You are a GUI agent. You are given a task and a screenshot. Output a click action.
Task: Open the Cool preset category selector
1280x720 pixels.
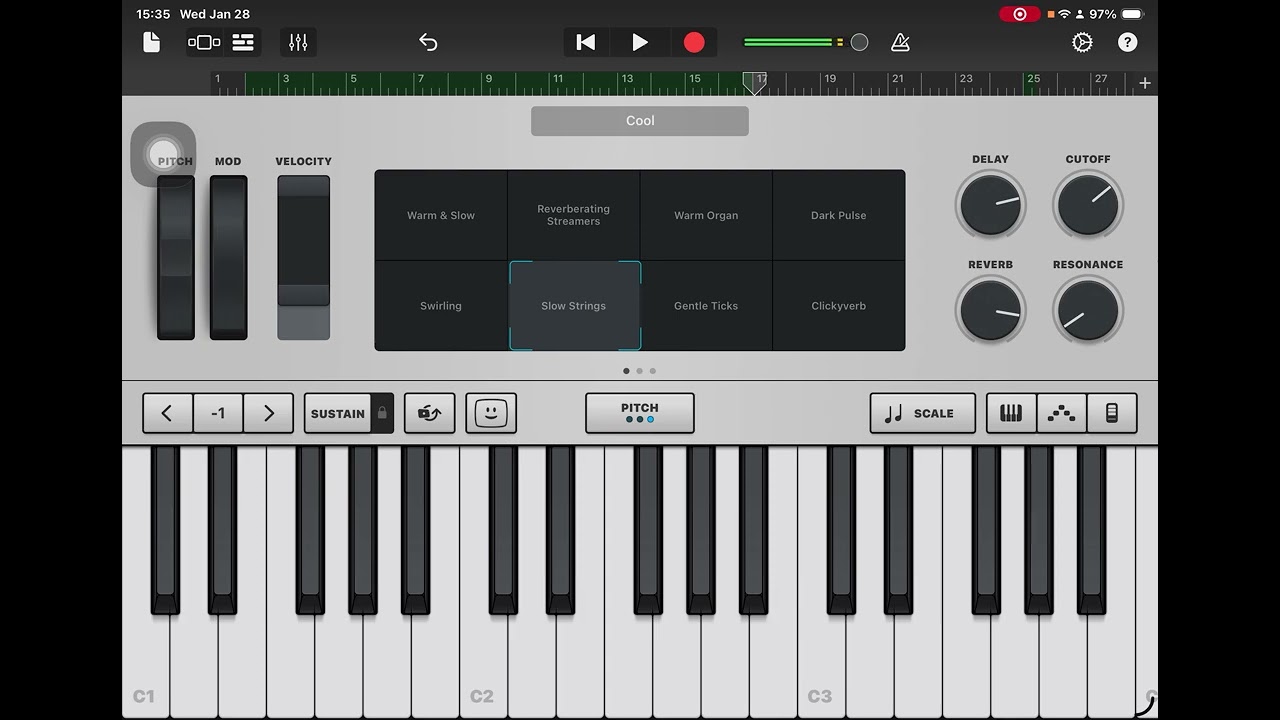tap(640, 121)
